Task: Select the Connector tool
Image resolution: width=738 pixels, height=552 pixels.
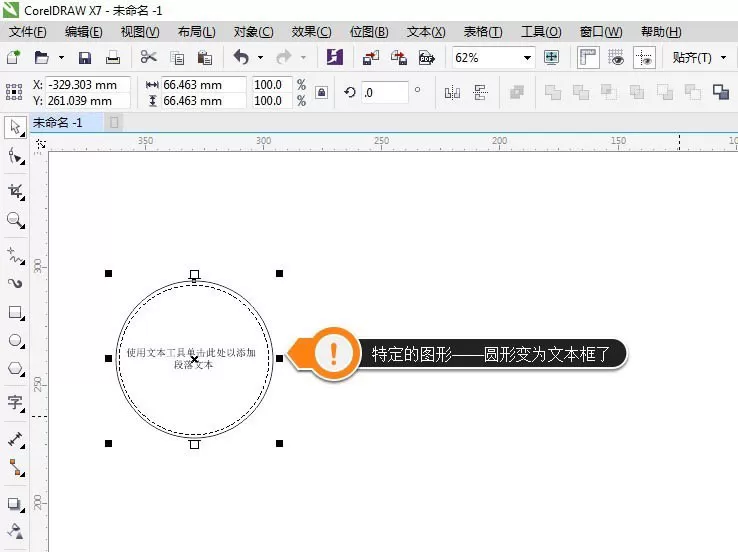Action: click(x=16, y=468)
